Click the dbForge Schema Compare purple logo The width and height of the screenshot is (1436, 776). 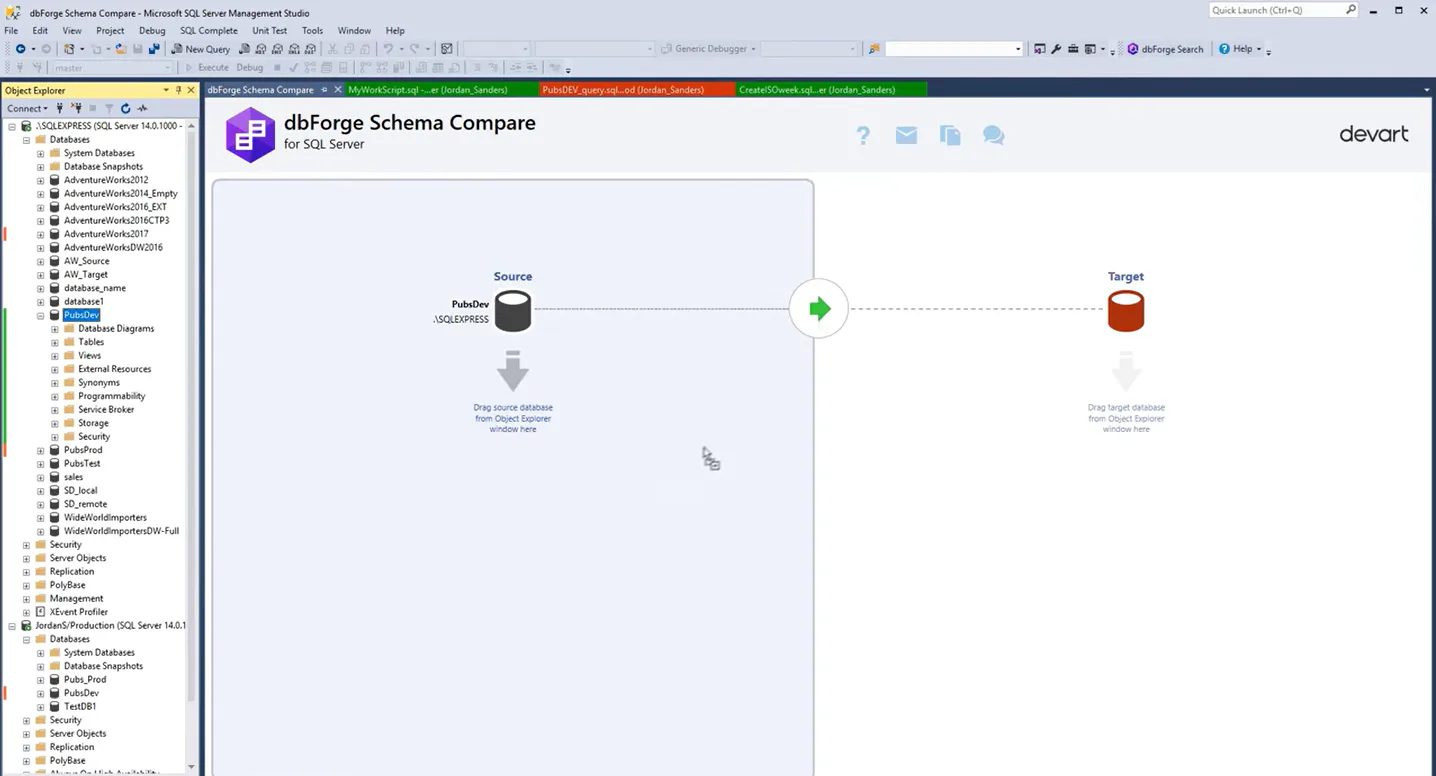(250, 135)
